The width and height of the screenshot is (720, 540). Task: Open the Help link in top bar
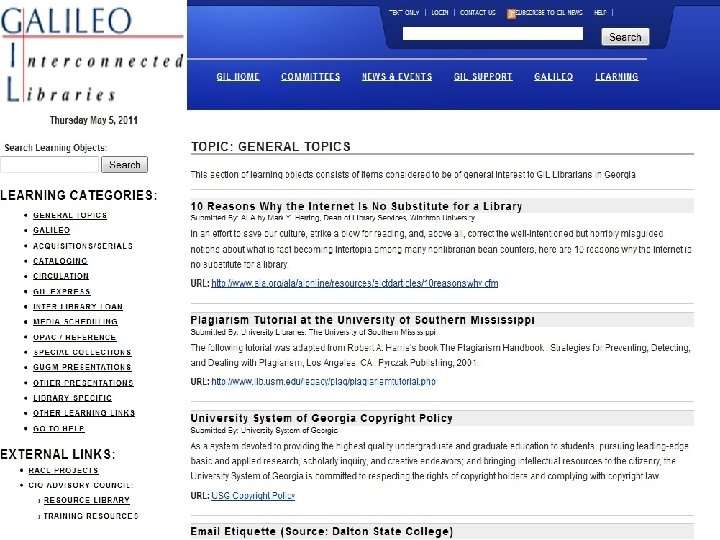click(x=600, y=12)
